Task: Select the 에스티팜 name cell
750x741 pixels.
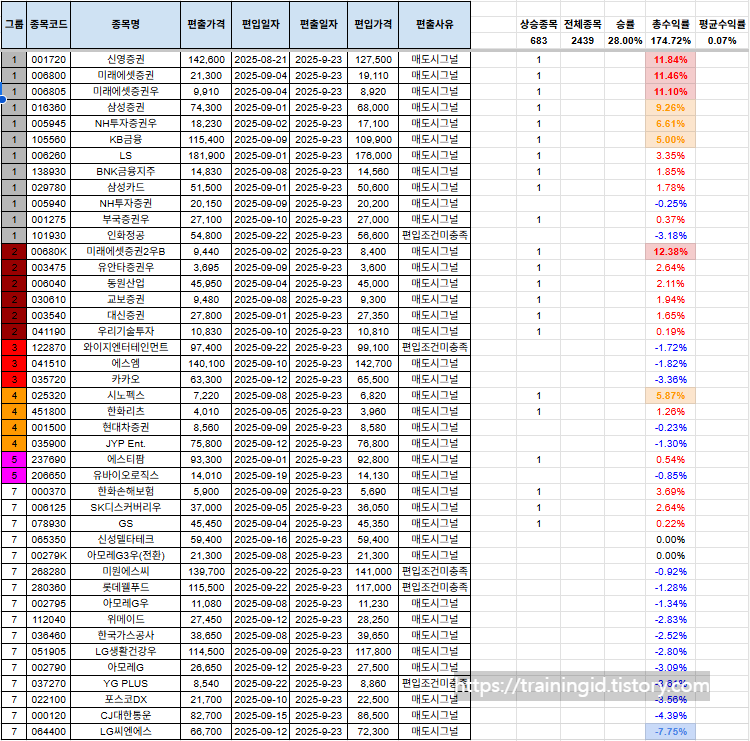Action: coord(125,460)
